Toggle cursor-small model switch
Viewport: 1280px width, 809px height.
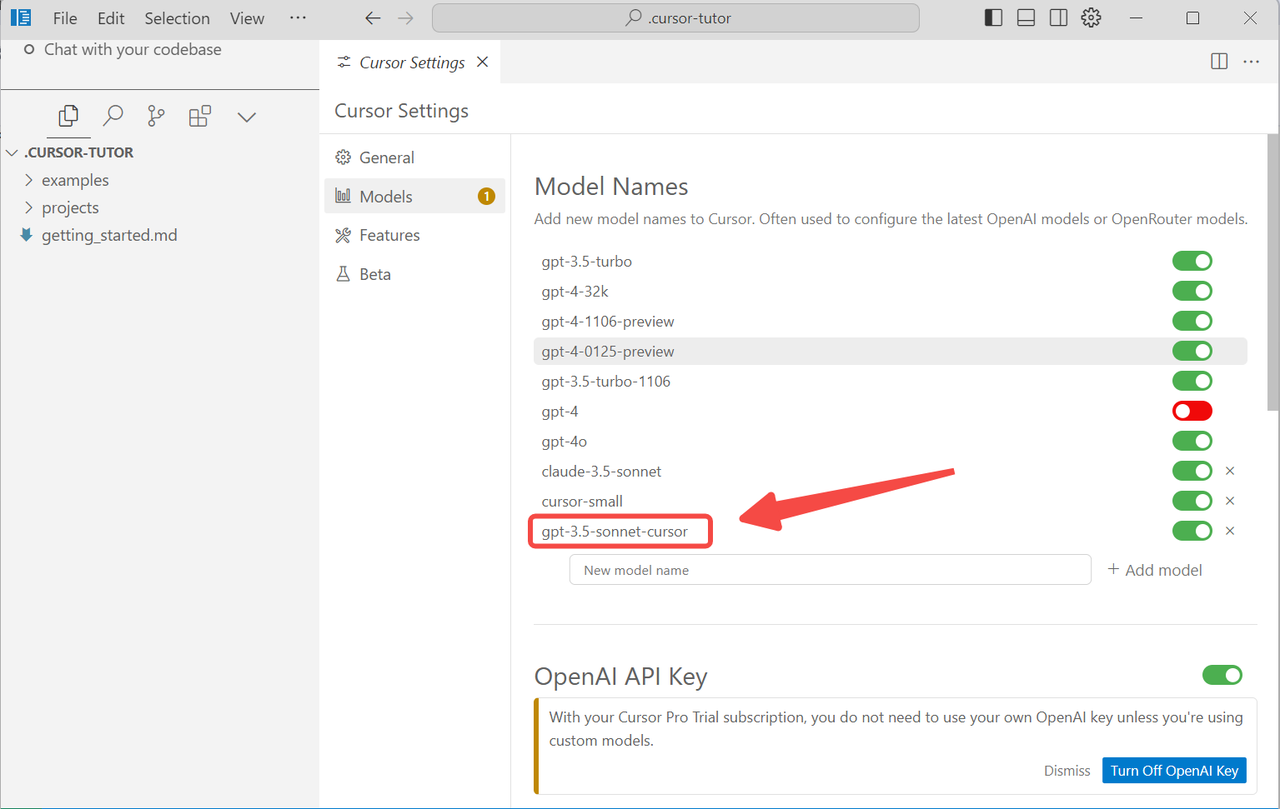coord(1192,501)
